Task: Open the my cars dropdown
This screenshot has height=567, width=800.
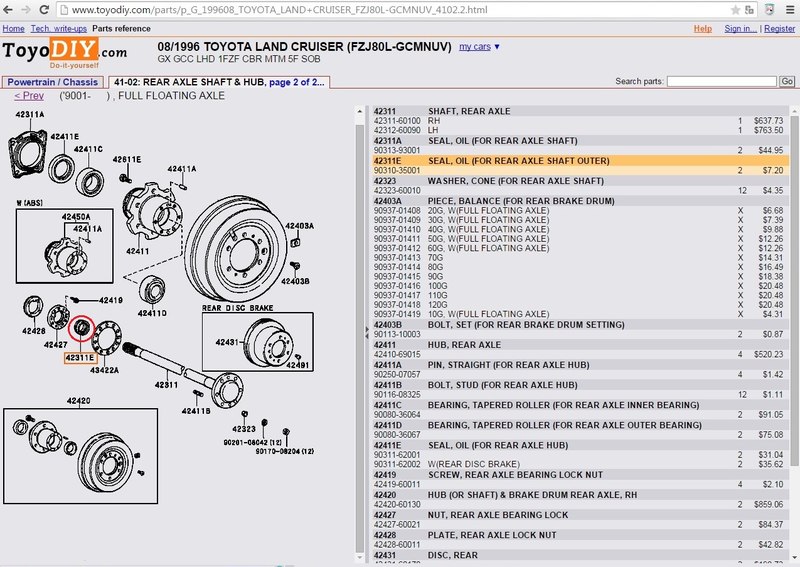Action: pos(479,46)
